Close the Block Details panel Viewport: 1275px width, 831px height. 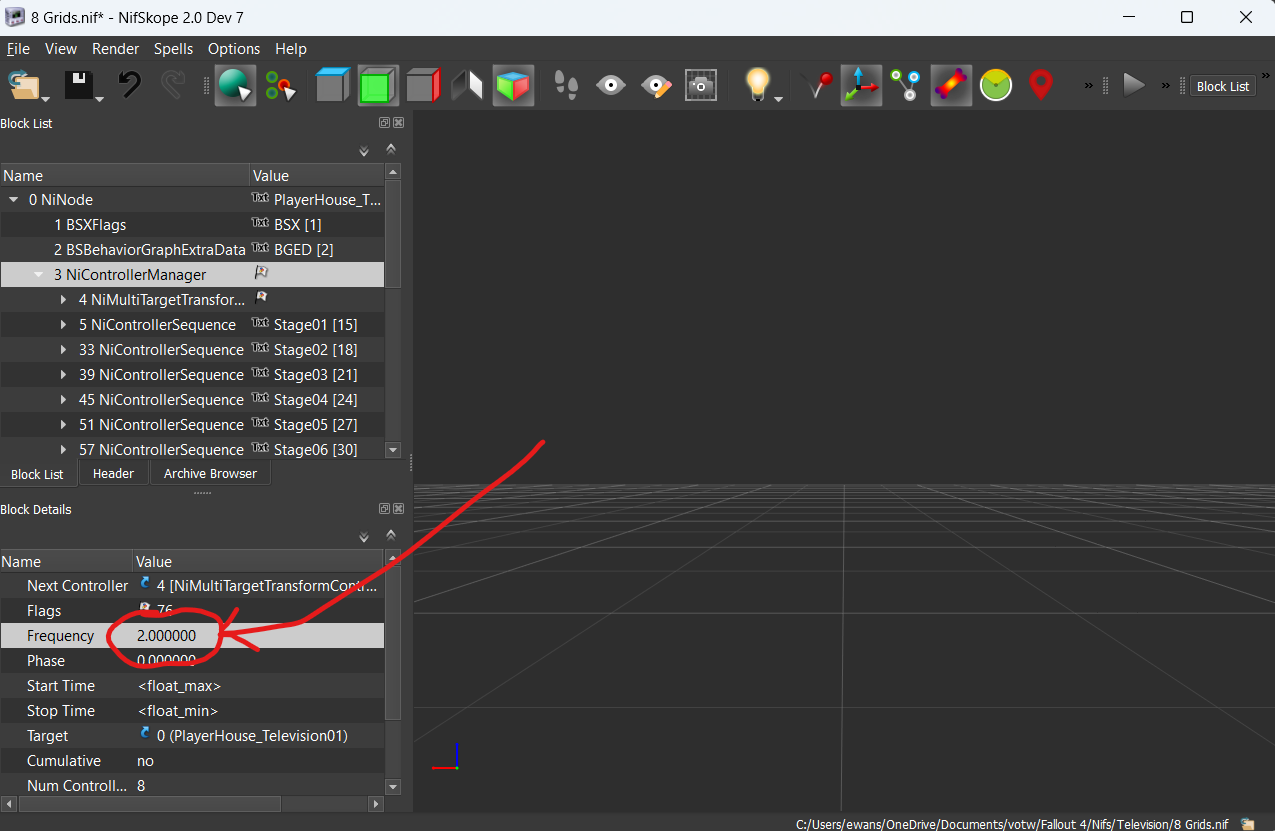(x=398, y=509)
